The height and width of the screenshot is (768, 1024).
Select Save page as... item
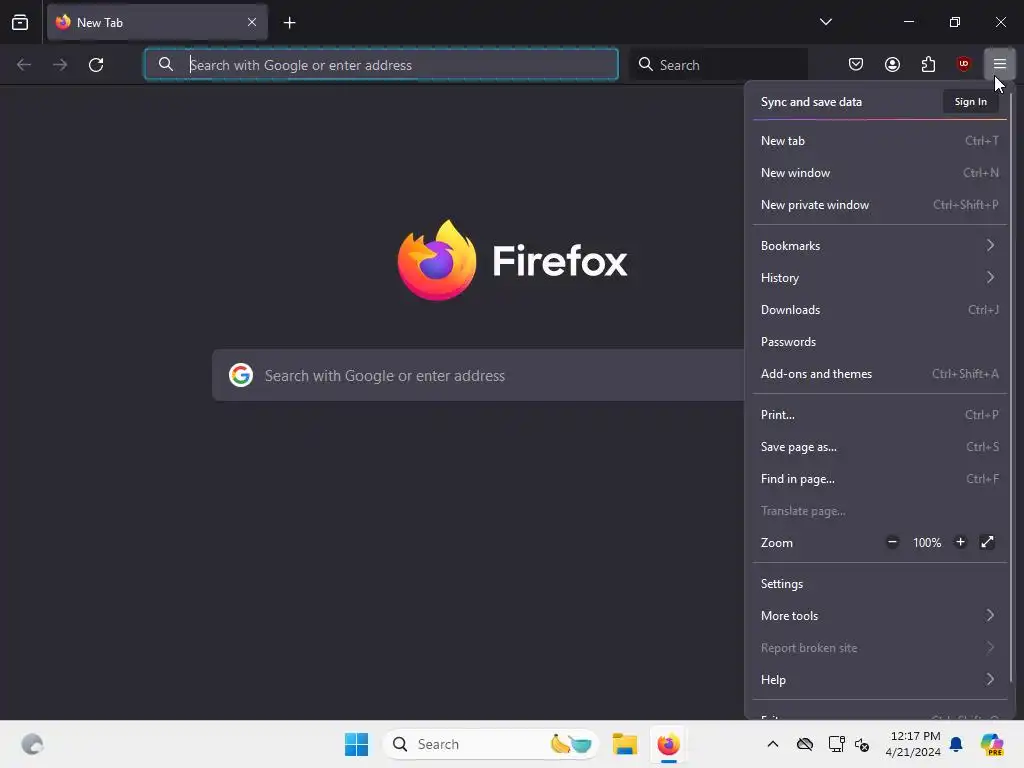880,447
